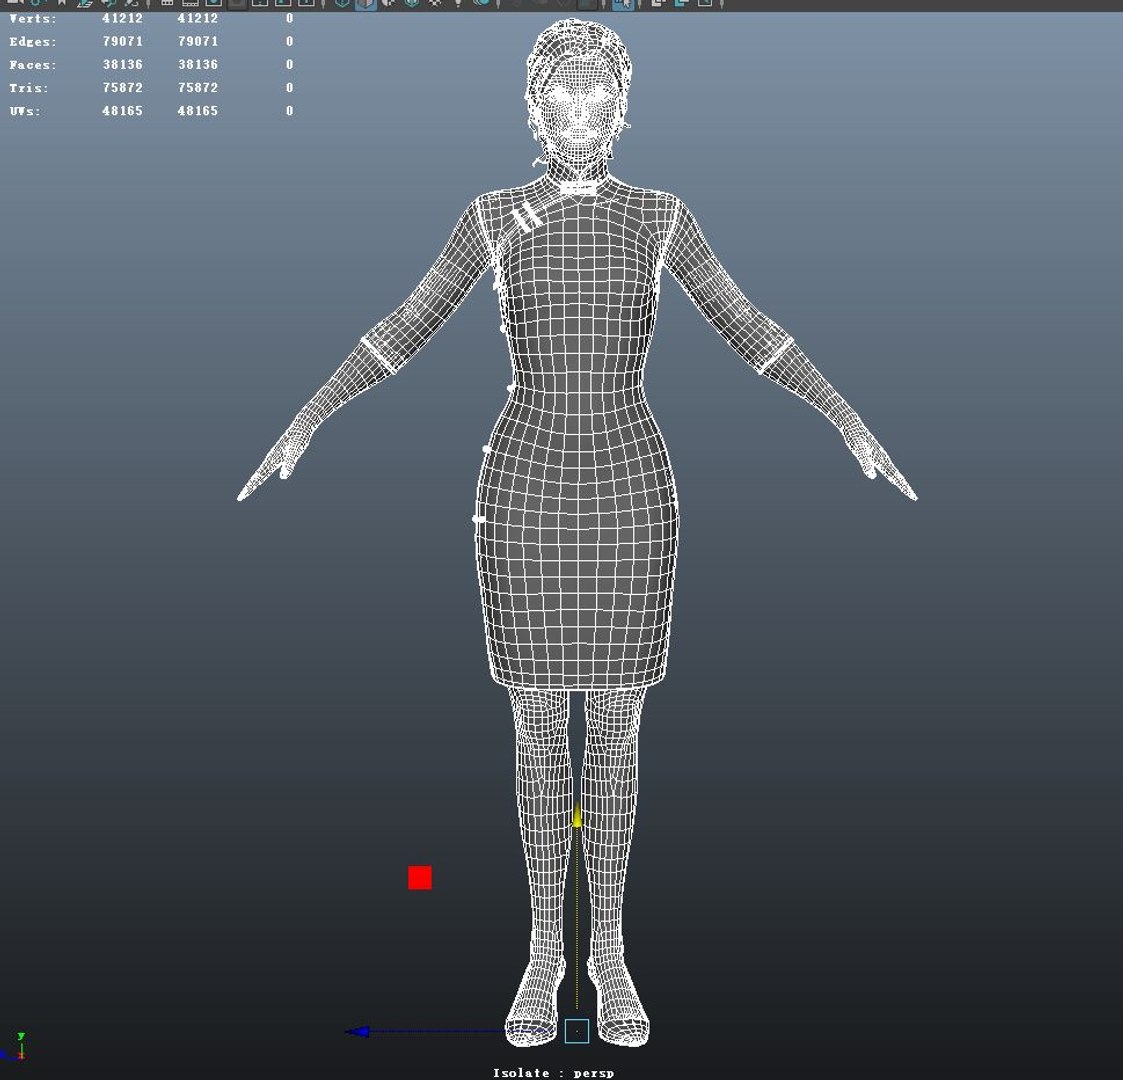Click the 'Tris:' heads-up display label
1123x1080 pixels.
point(29,88)
